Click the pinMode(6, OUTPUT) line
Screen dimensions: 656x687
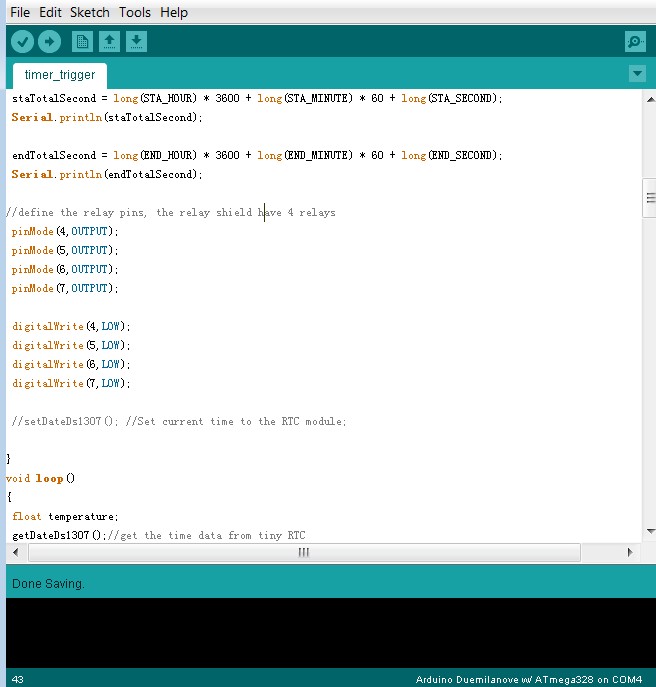[x=65, y=269]
